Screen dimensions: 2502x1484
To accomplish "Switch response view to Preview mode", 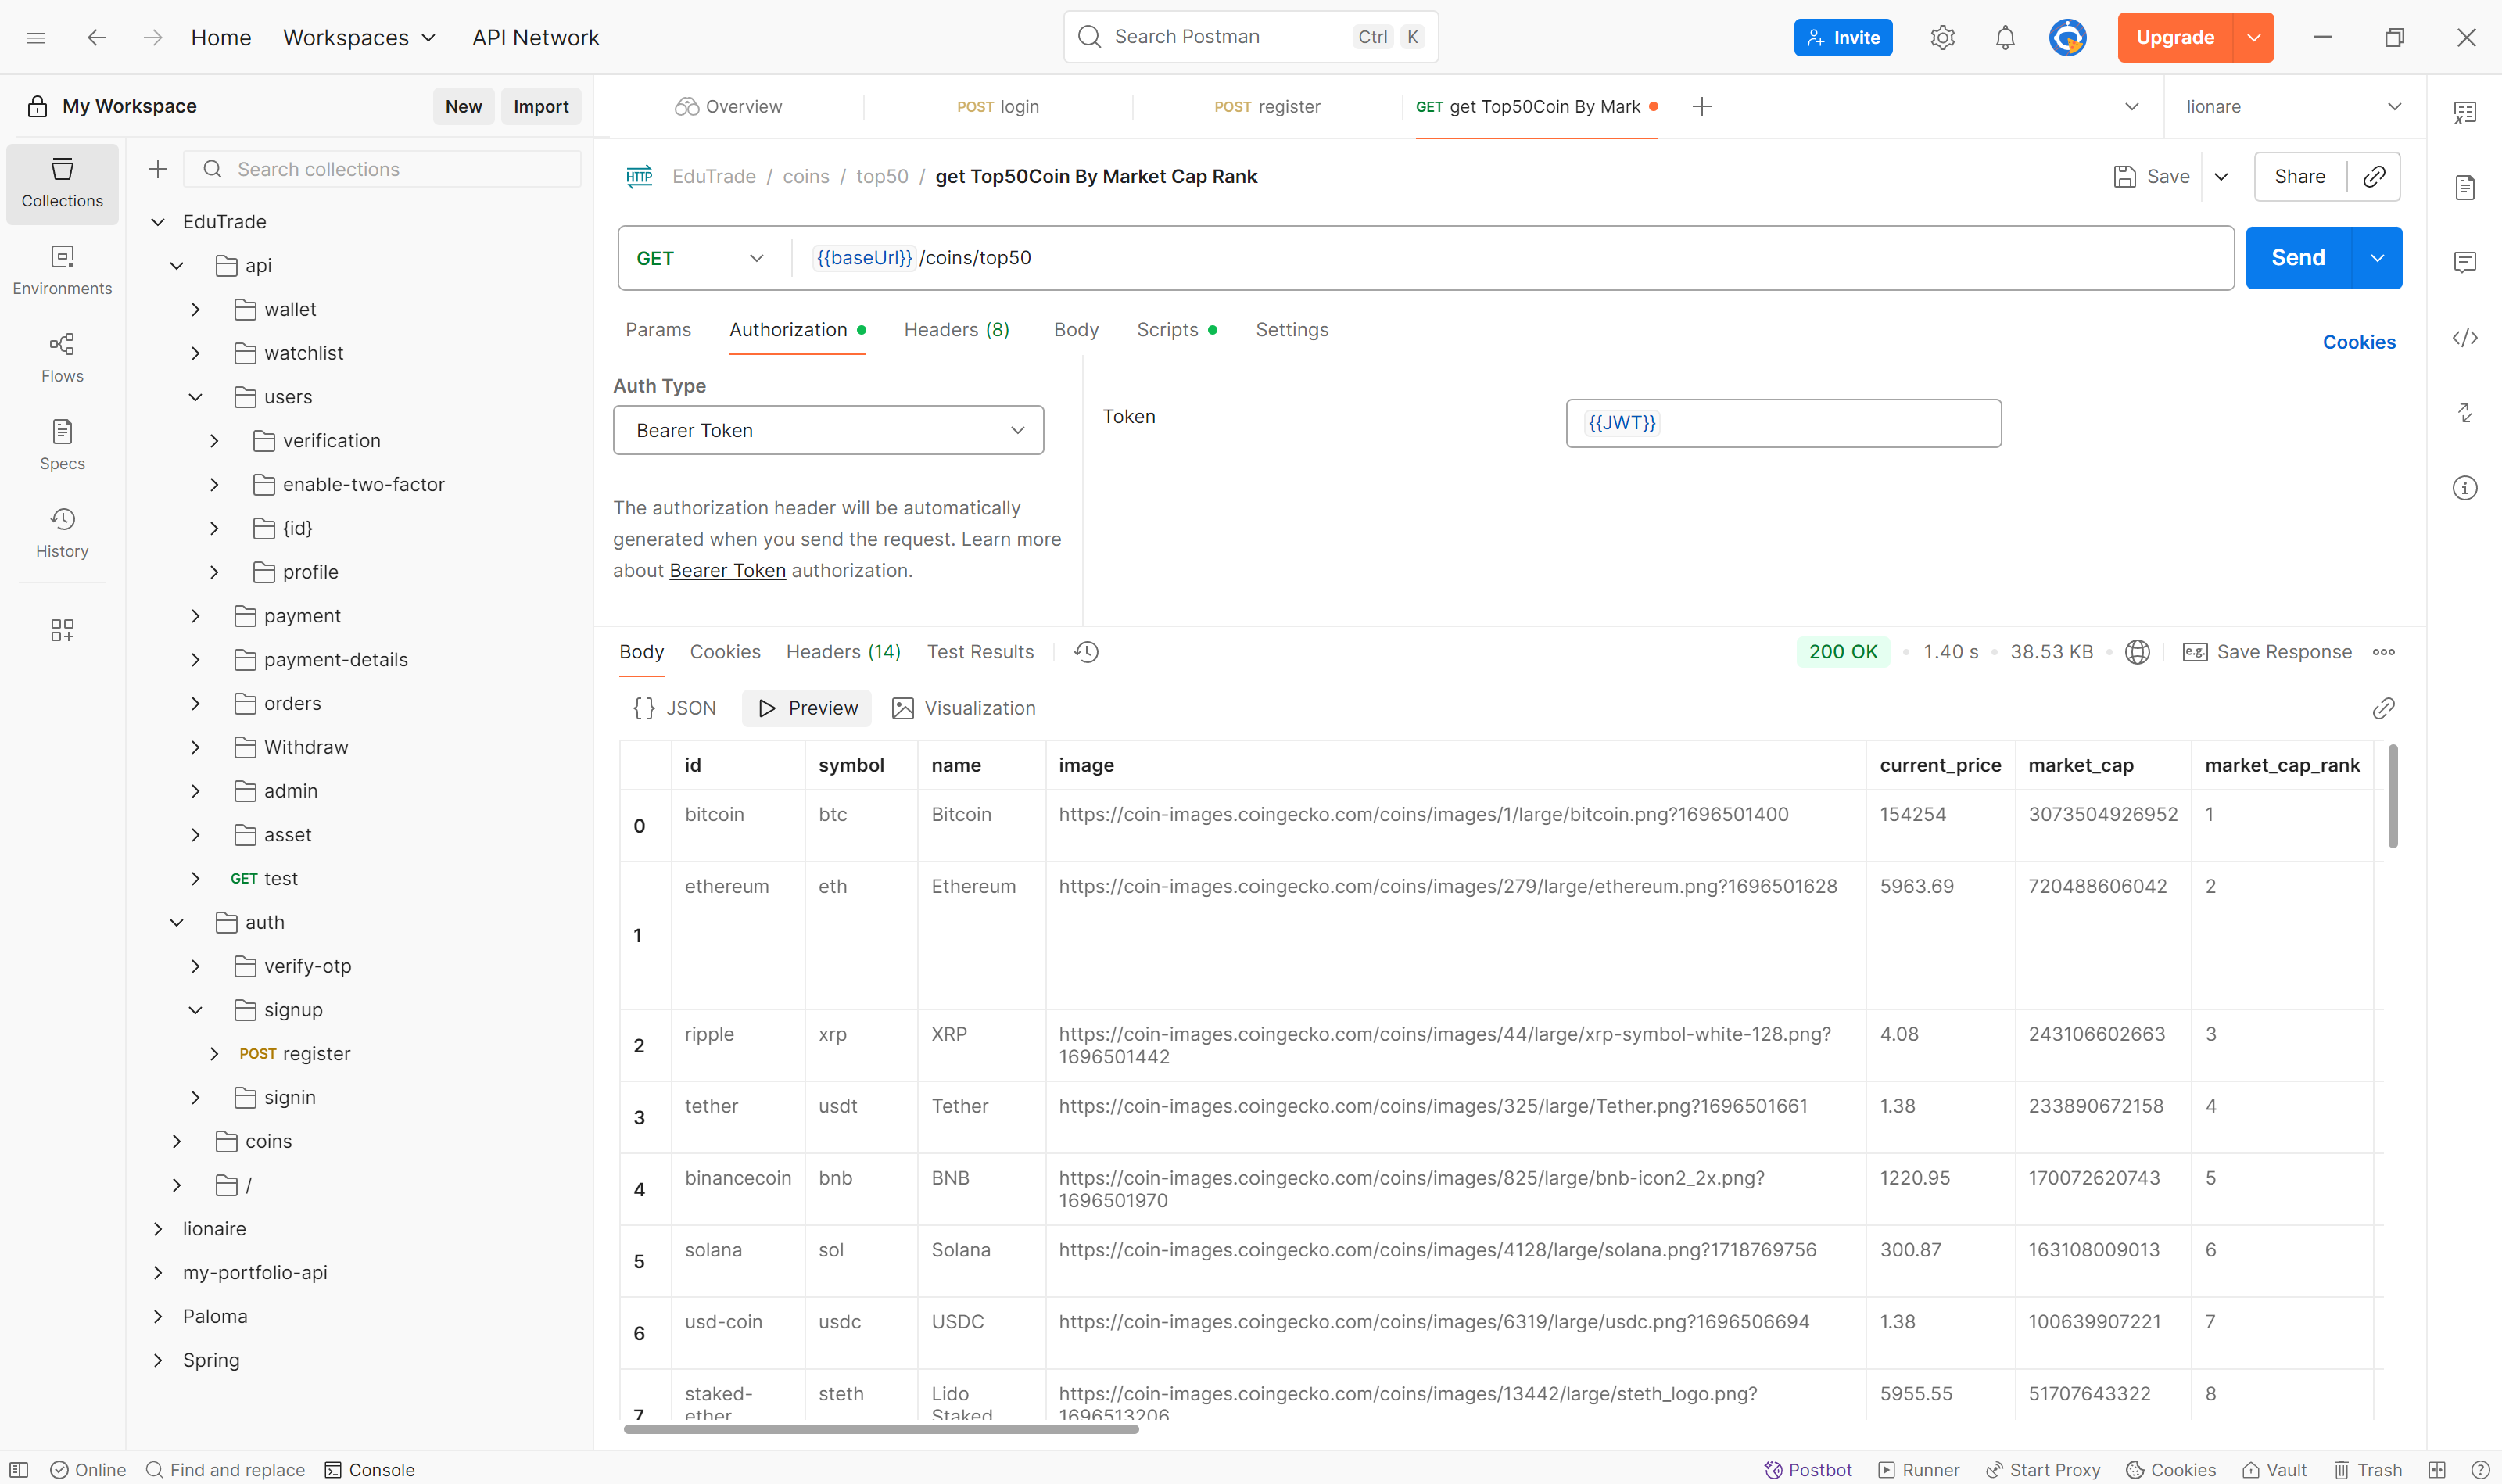I will click(x=807, y=708).
